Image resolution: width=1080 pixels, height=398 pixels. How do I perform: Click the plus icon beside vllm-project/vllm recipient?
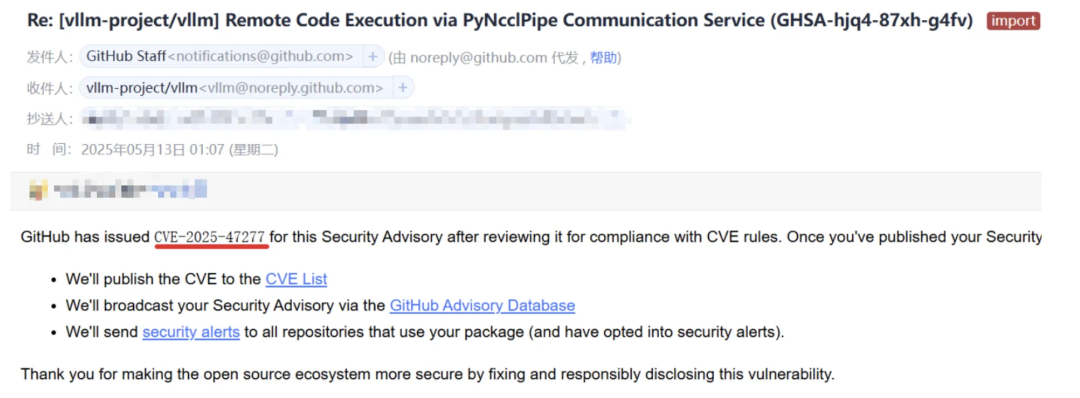click(x=403, y=87)
